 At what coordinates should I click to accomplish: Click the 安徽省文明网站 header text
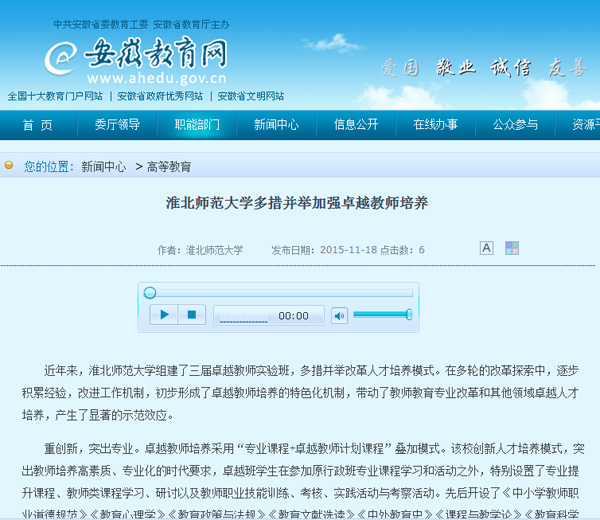coord(251,96)
